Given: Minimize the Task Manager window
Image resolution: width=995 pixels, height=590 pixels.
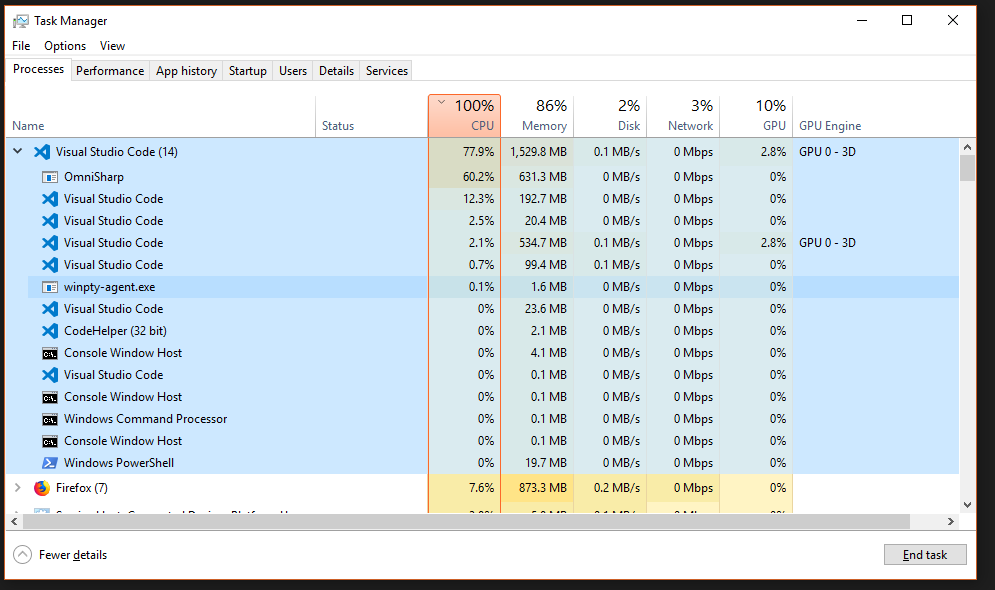Looking at the screenshot, I should pos(862,20).
